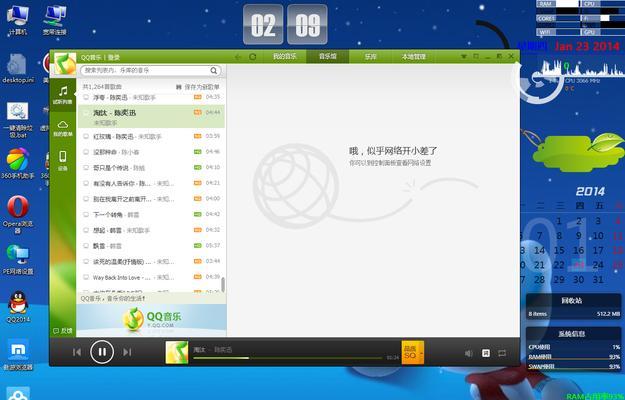This screenshot has width=625, height=400.
Task: Open the QQ2014 penguin desktop shortcut
Action: (18, 307)
